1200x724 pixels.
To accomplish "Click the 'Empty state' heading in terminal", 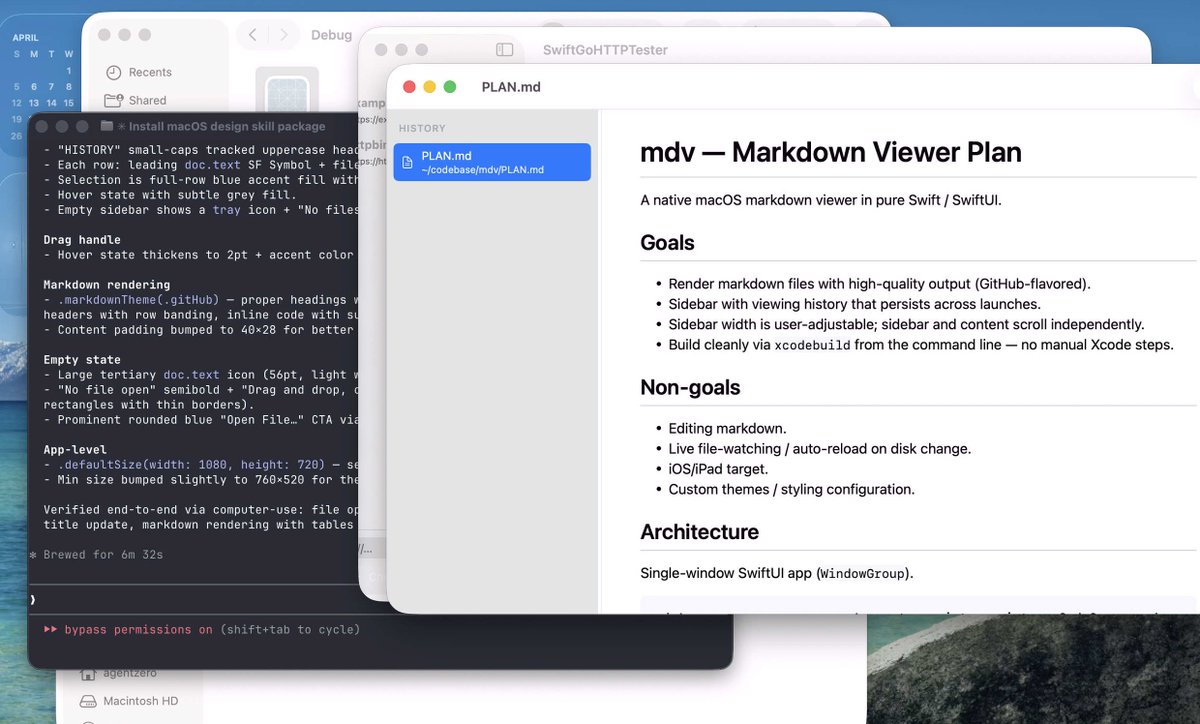I will coord(82,360).
